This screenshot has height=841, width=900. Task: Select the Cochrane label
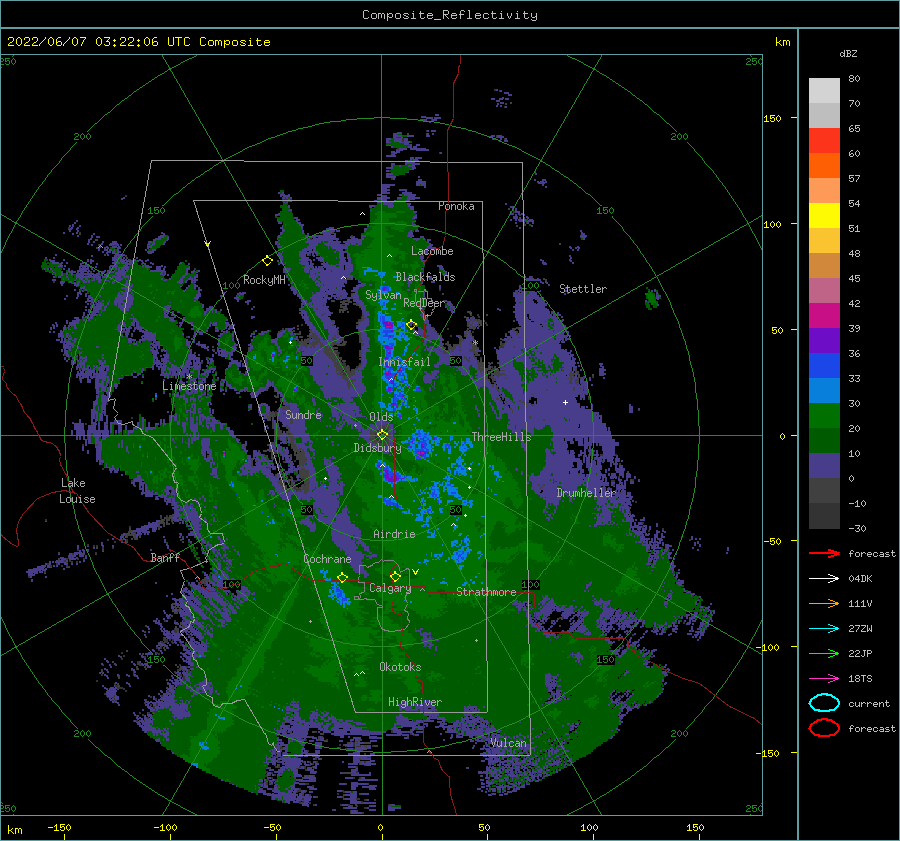(327, 559)
